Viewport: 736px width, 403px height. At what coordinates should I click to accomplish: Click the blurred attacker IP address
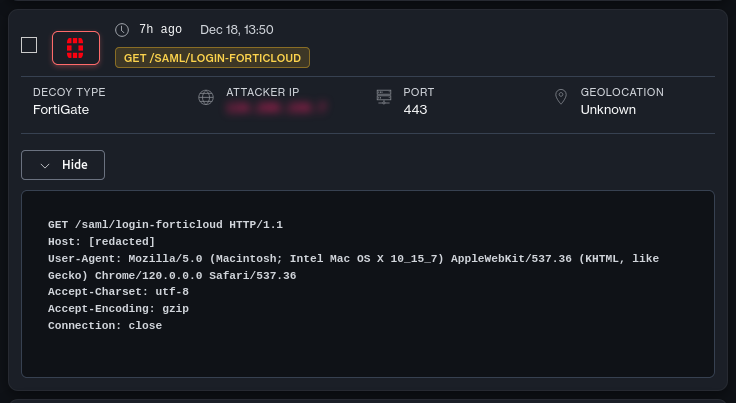(276, 108)
